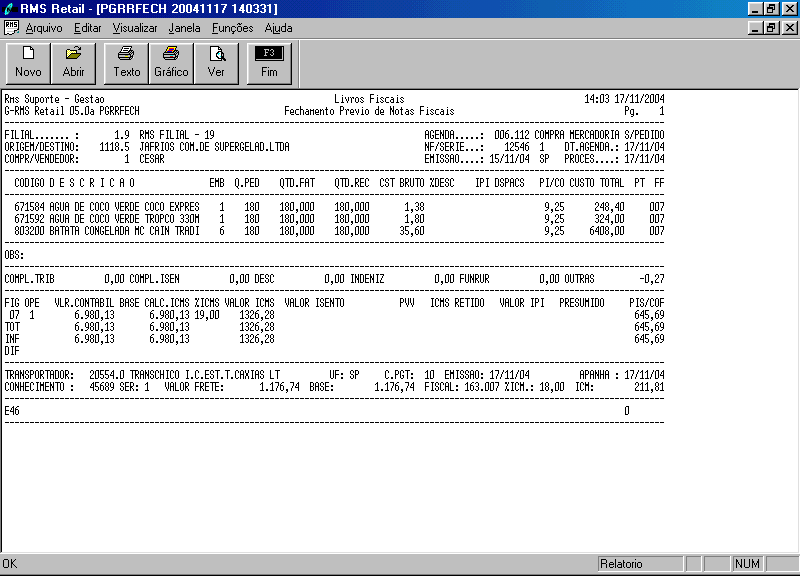Screen dimensions: 800x576
Task: Click transporter TRANSCHICO I.C.EST.T.CAXIAS LT
Action: tap(205, 375)
